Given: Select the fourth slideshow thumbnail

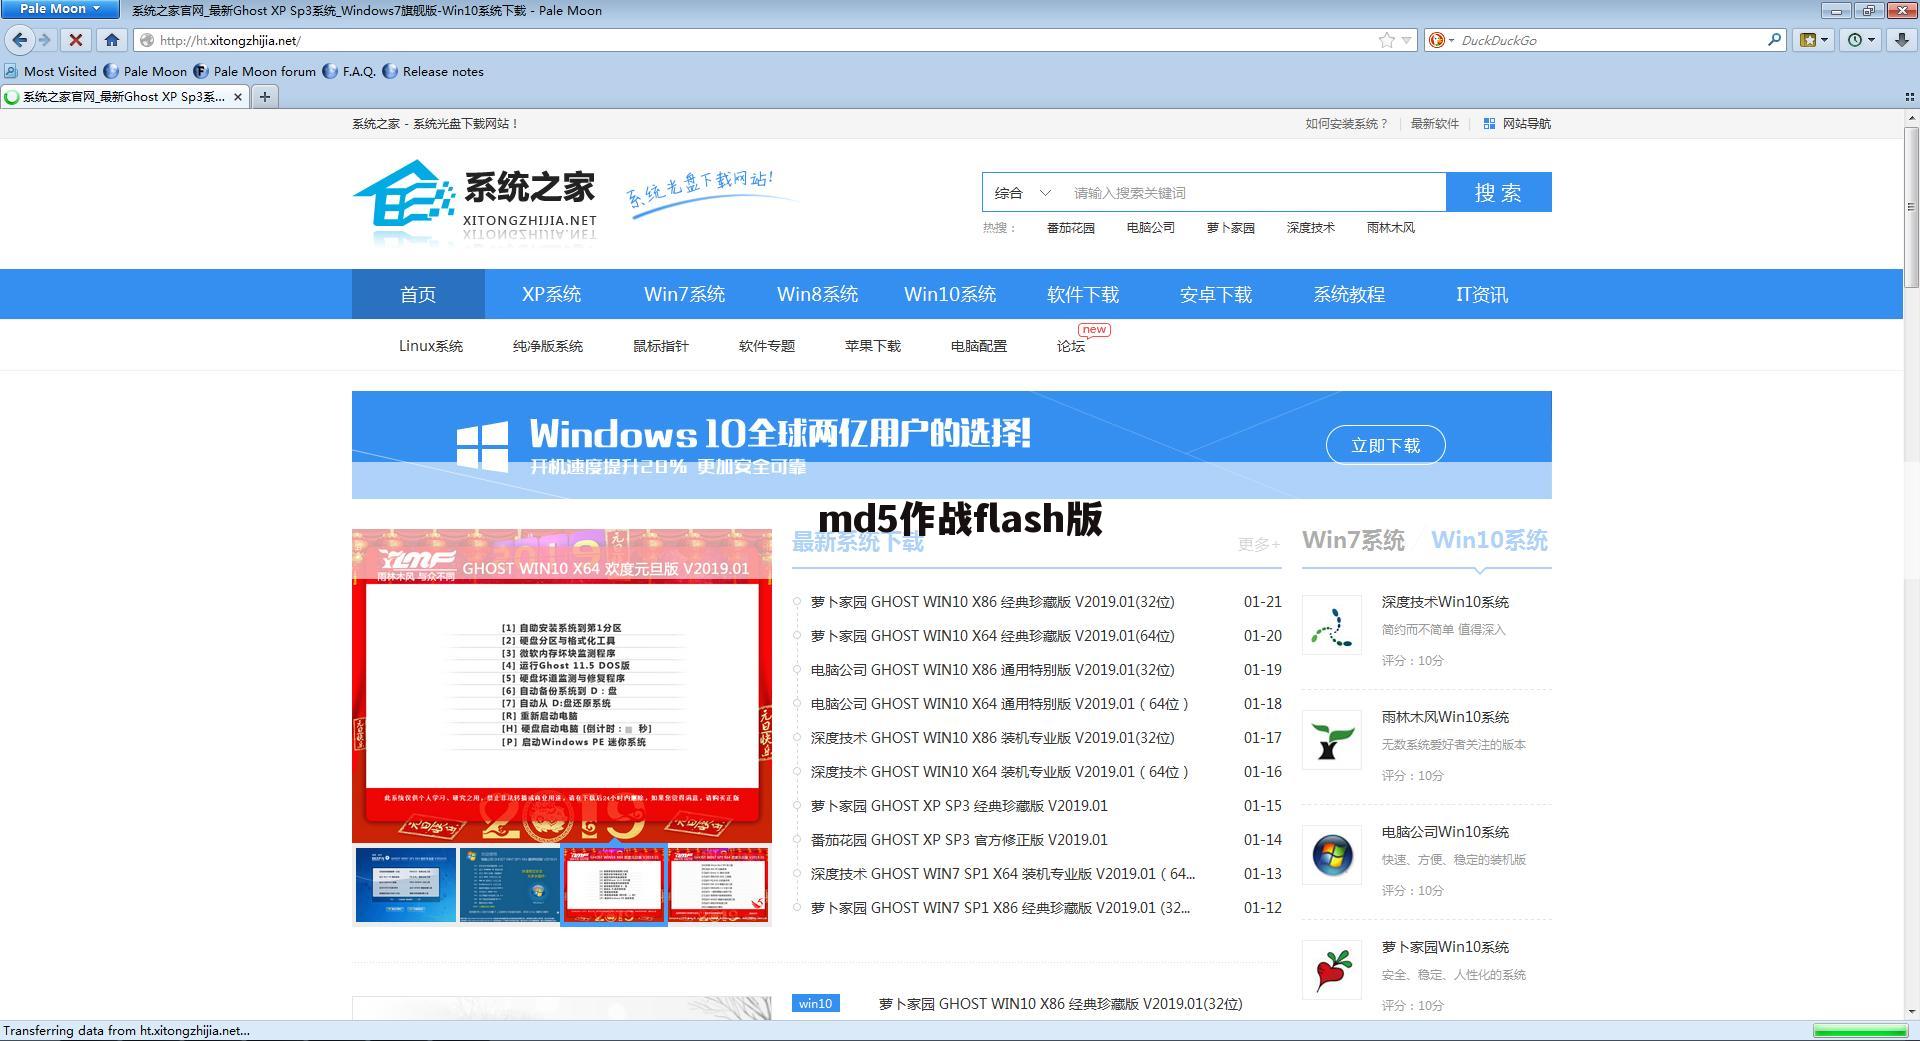Looking at the screenshot, I should tap(718, 885).
